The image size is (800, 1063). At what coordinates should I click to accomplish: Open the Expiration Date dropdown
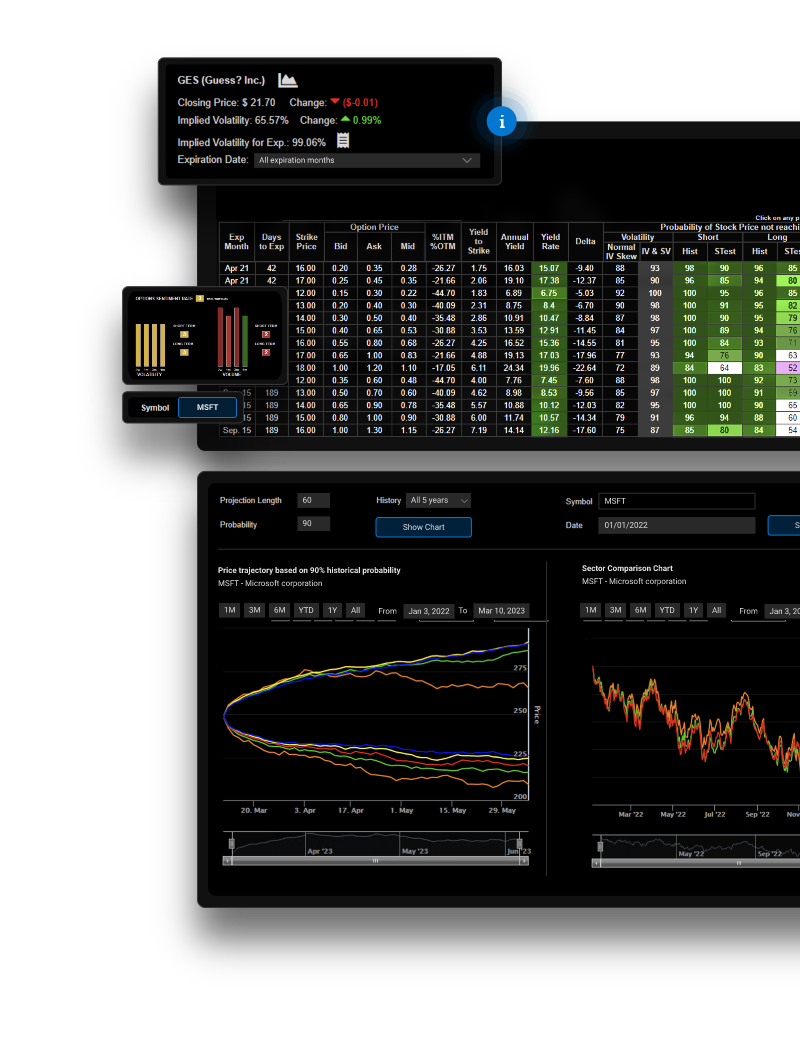tap(366, 160)
